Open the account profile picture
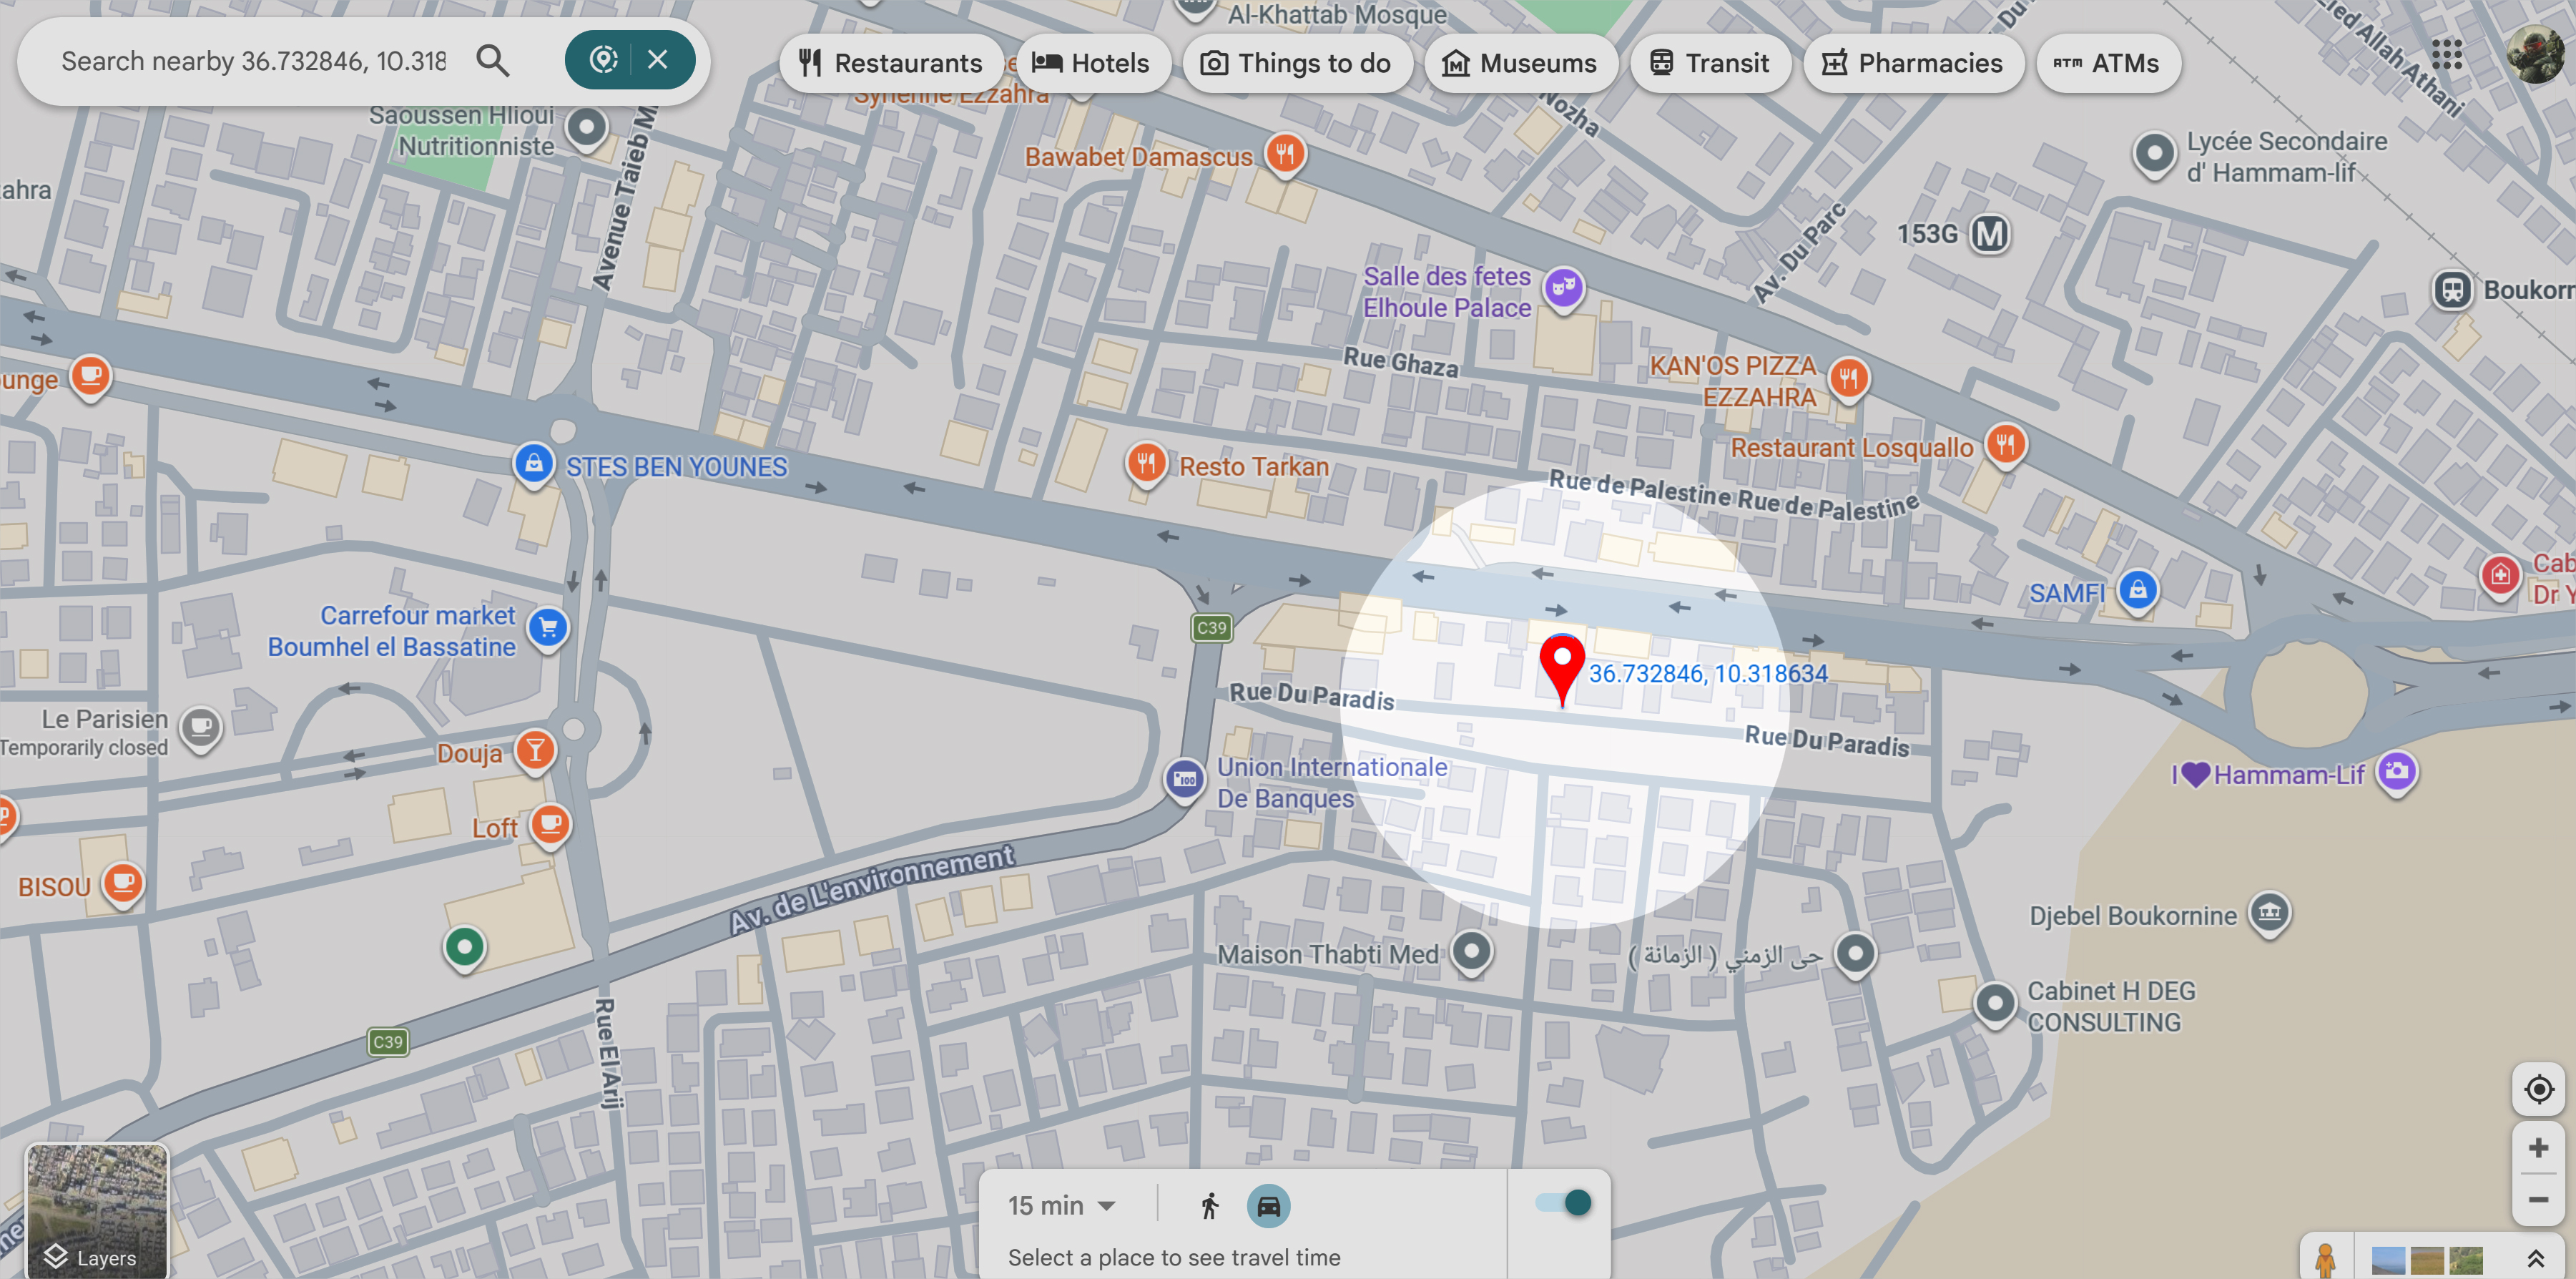This screenshot has width=2576, height=1279. [2535, 54]
